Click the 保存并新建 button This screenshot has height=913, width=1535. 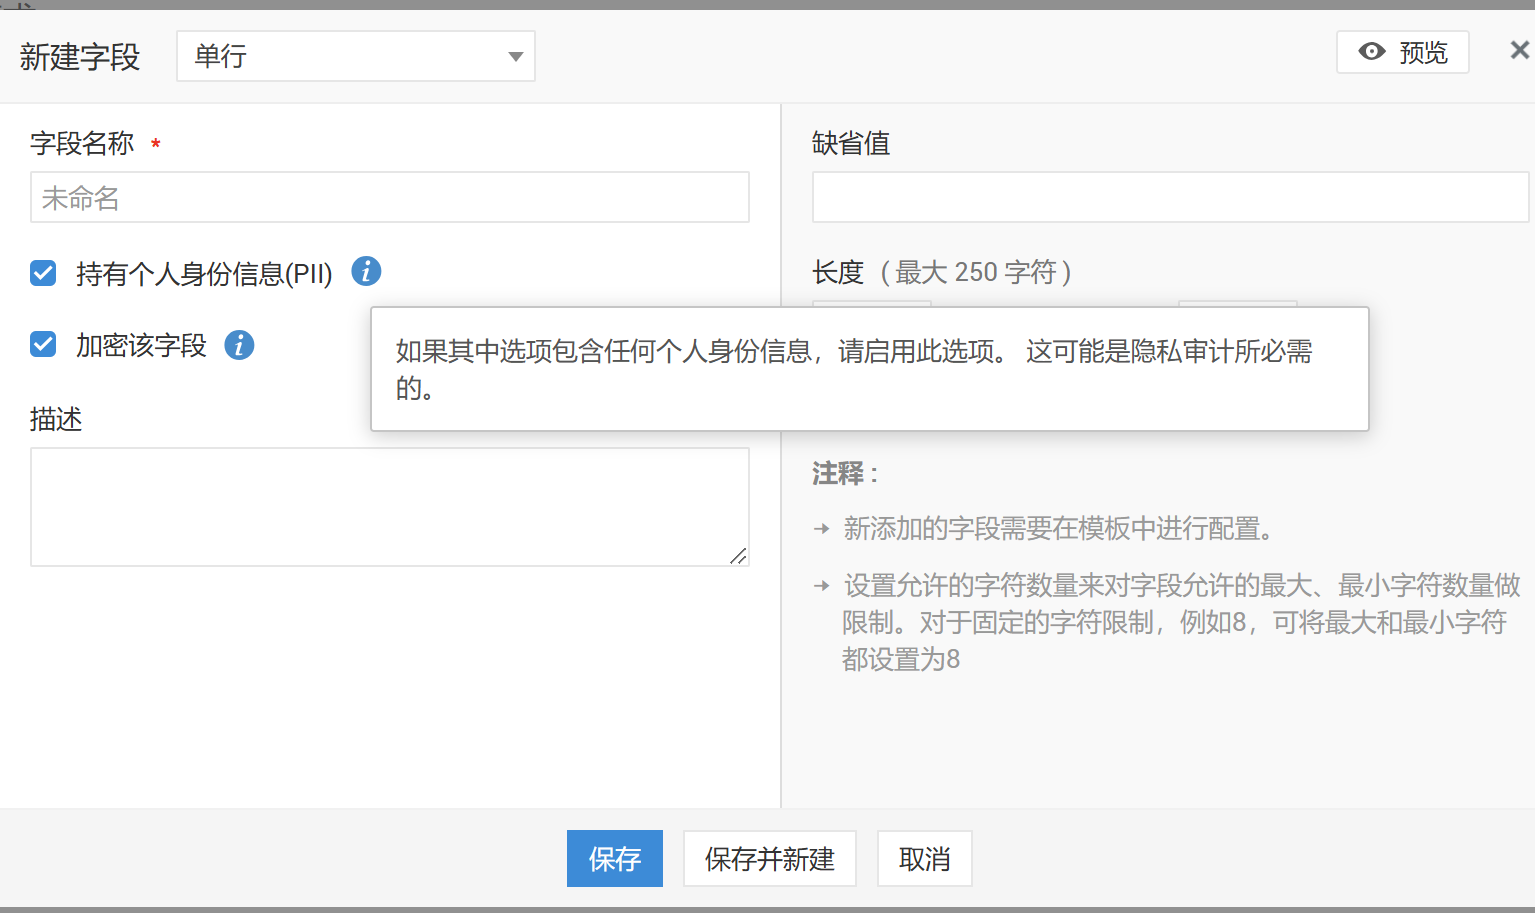[769, 858]
